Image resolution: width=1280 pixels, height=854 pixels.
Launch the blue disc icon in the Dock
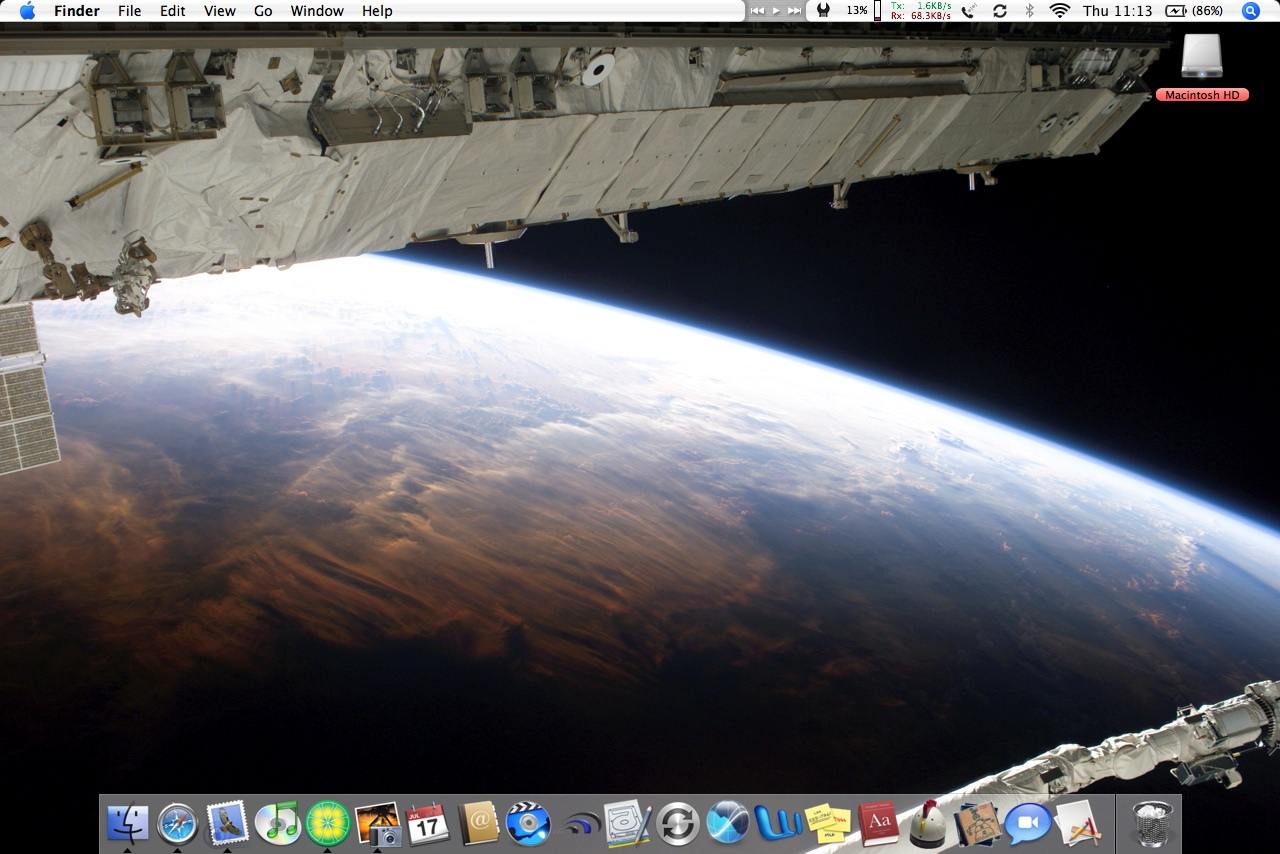(528, 824)
